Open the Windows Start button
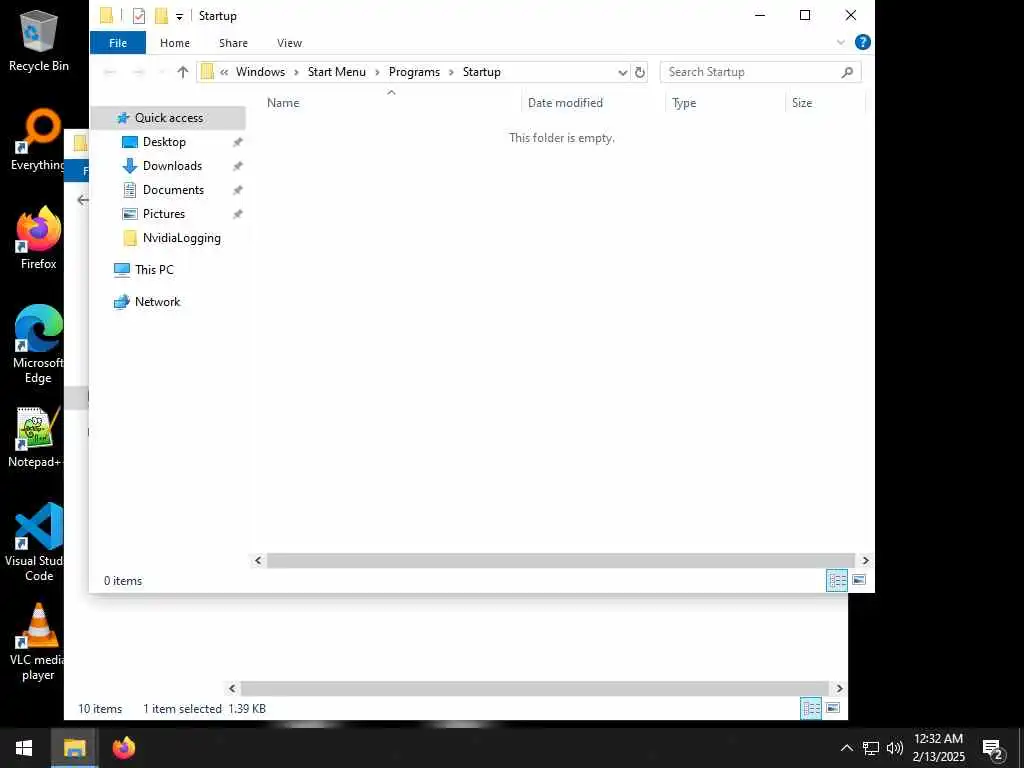 [x=24, y=748]
